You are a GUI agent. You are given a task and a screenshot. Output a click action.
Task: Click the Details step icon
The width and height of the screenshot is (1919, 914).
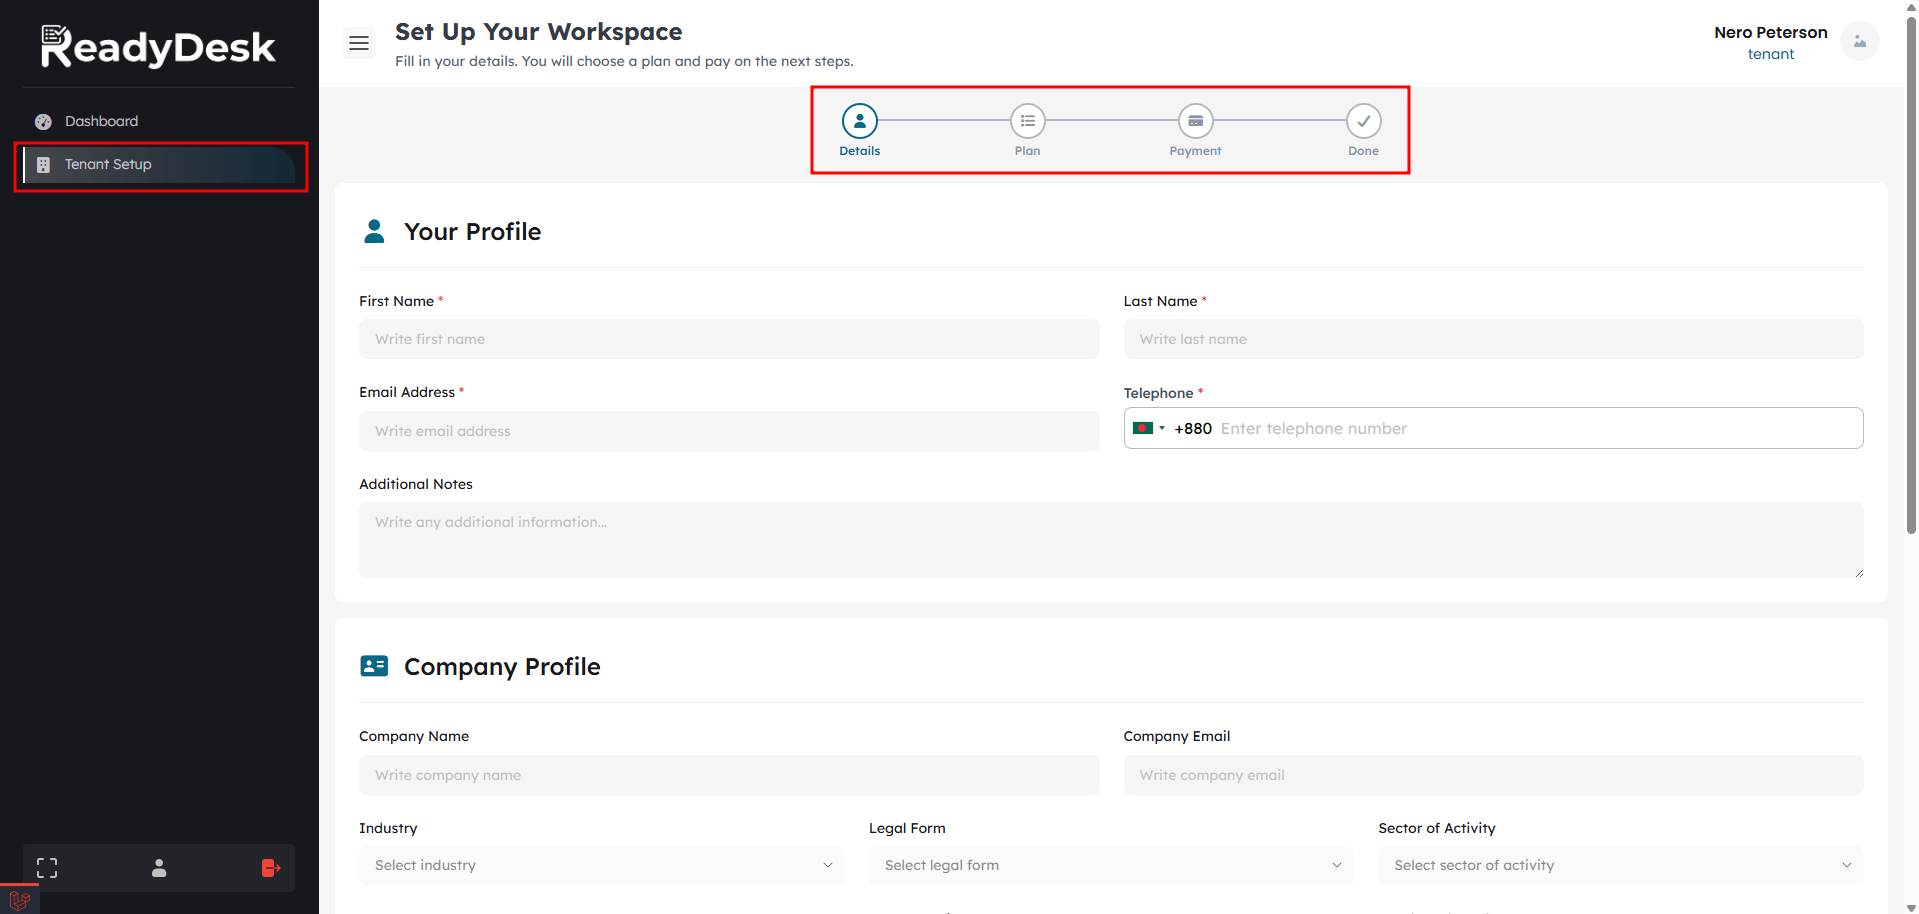(x=859, y=121)
